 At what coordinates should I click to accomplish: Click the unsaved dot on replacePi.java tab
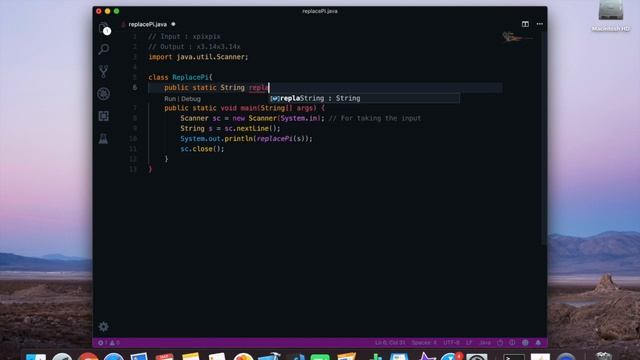click(x=173, y=24)
